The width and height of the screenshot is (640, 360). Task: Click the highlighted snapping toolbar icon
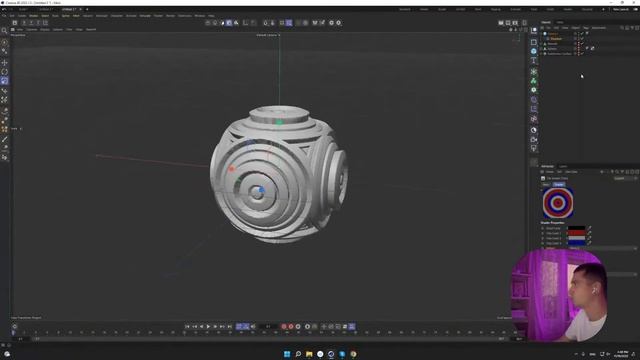pyautogui.click(x=229, y=23)
